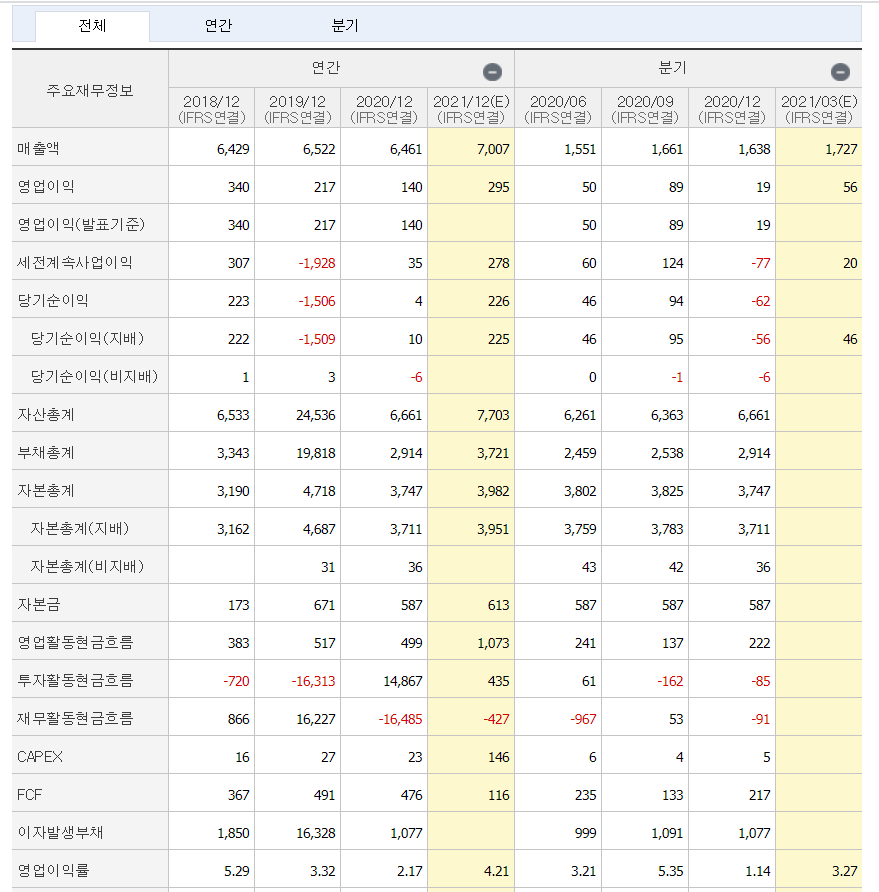Screen dimensions: 879x892
Task: Switch to the 연간 tab
Action: (x=218, y=26)
